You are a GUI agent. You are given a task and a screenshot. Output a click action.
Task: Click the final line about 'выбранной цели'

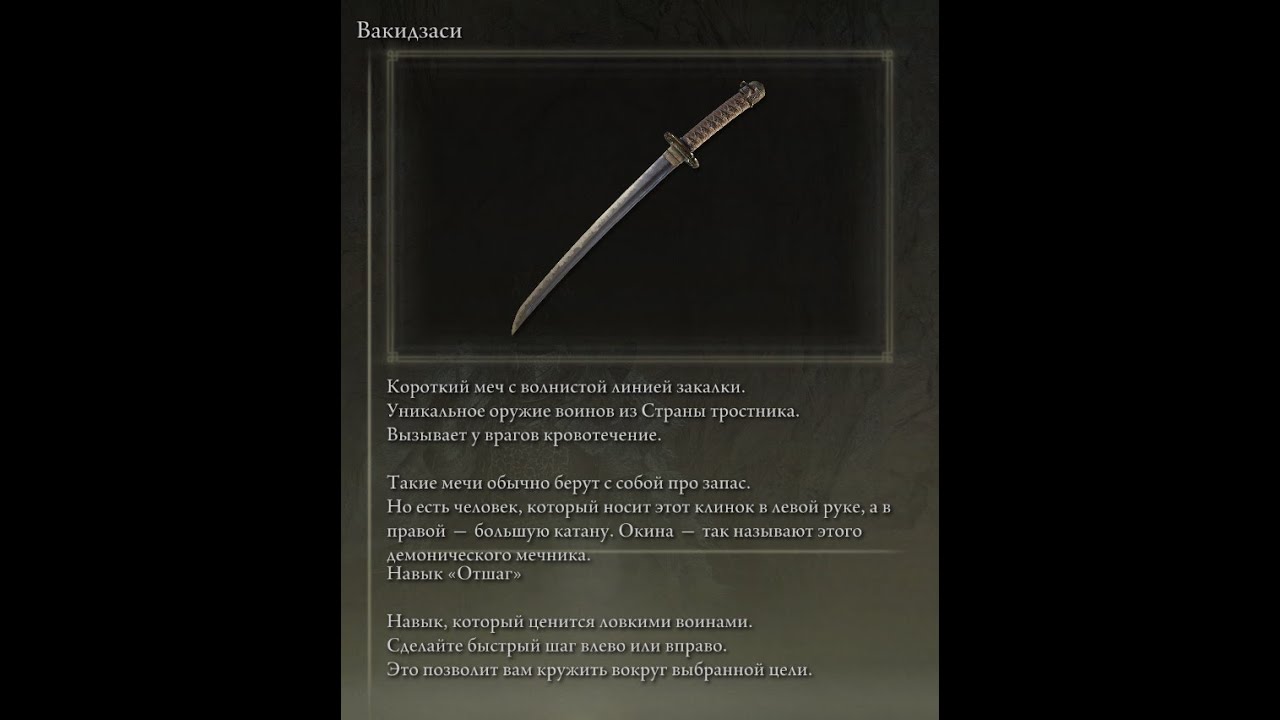(599, 670)
